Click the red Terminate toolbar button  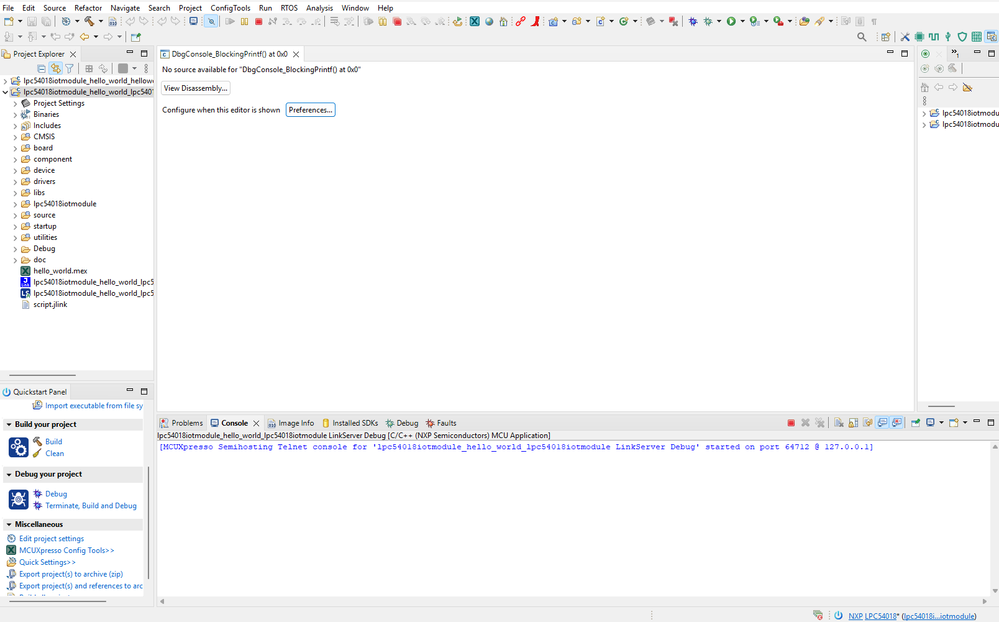pyautogui.click(x=259, y=21)
